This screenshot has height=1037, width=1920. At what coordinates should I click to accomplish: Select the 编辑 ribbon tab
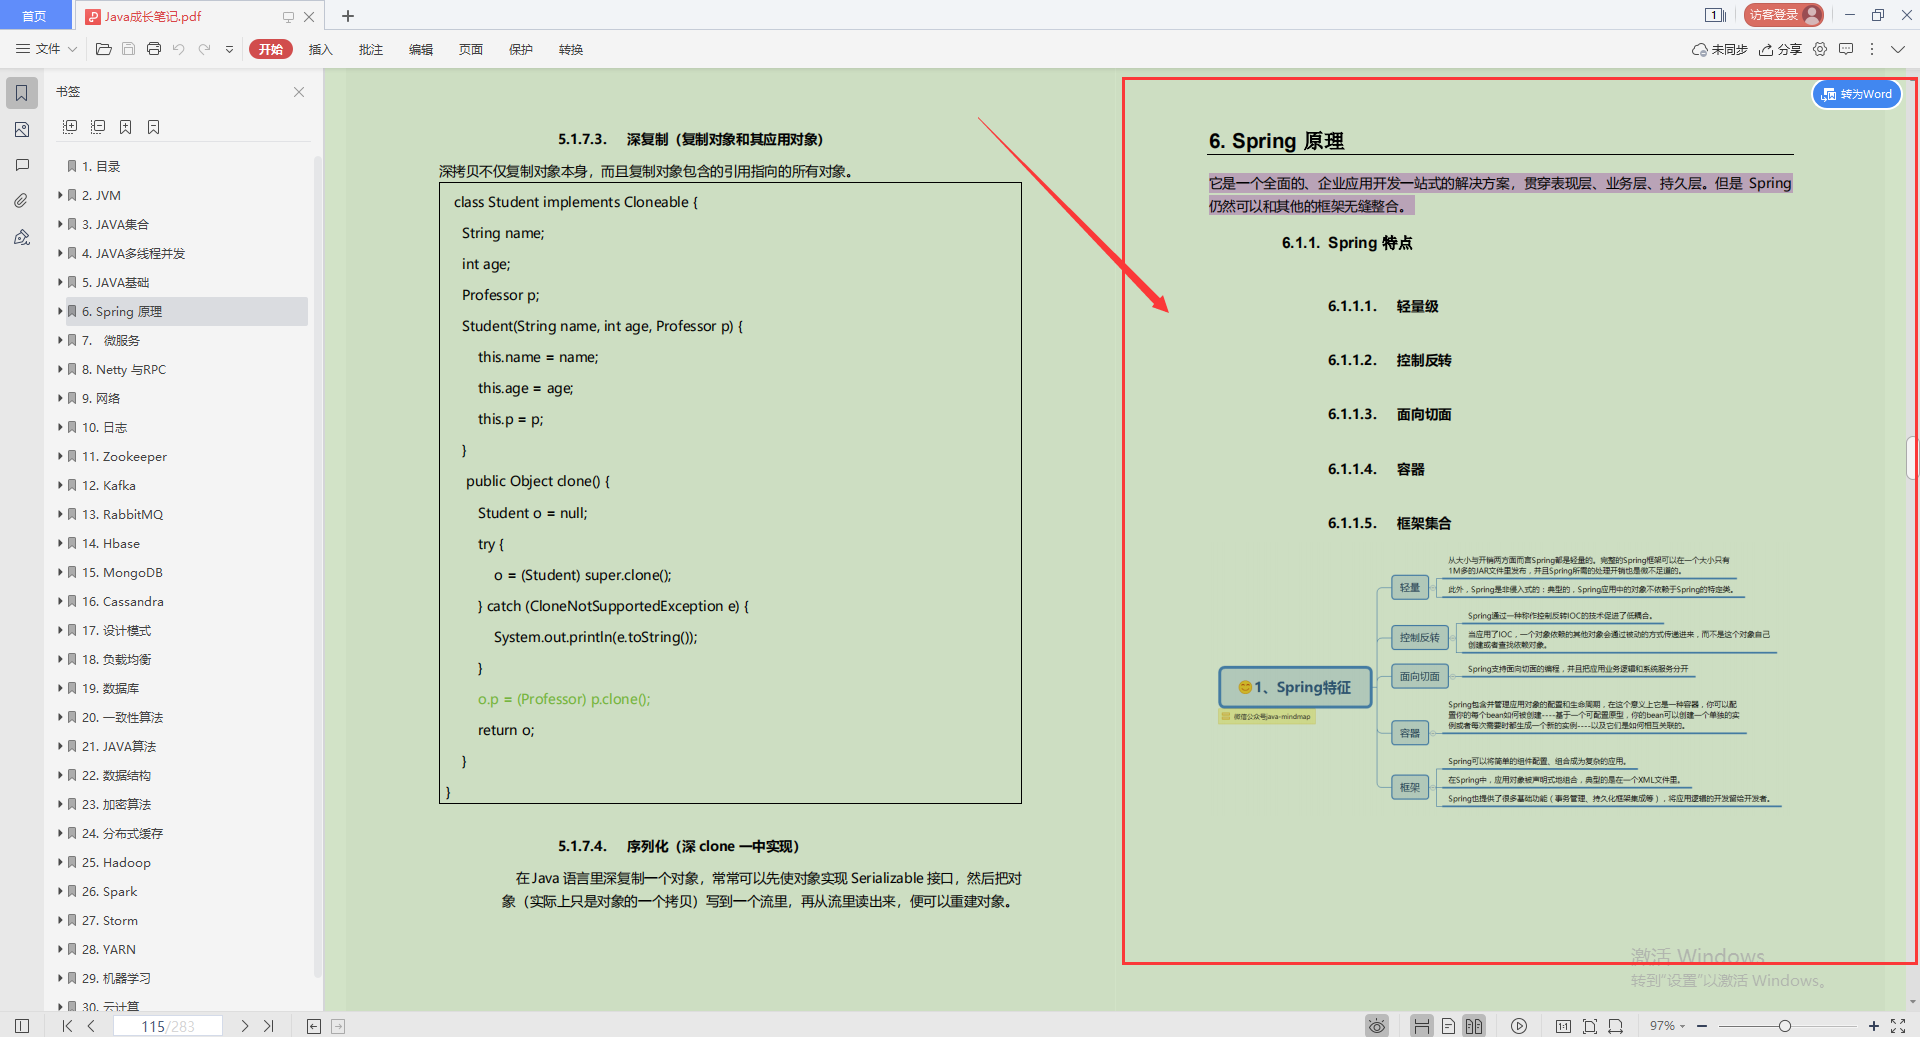tap(420, 49)
